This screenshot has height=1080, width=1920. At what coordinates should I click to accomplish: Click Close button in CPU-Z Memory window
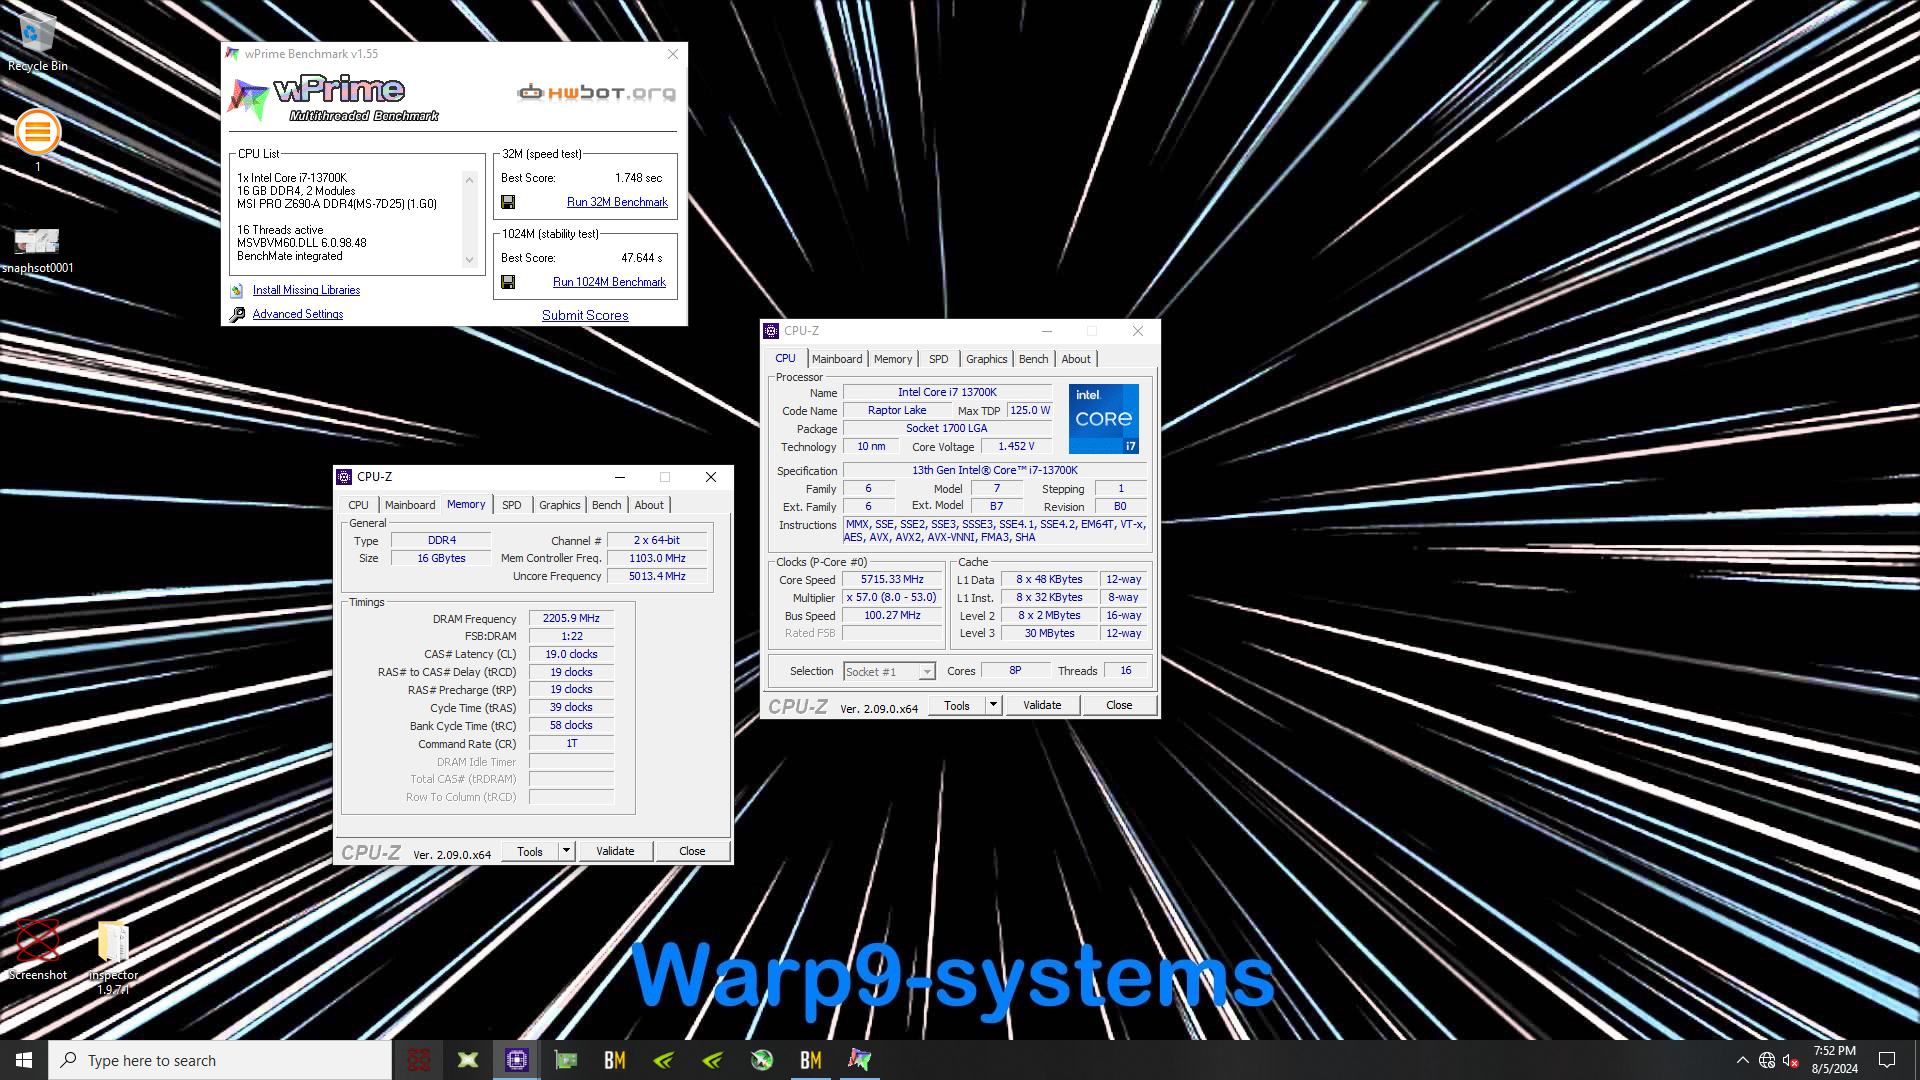692,851
